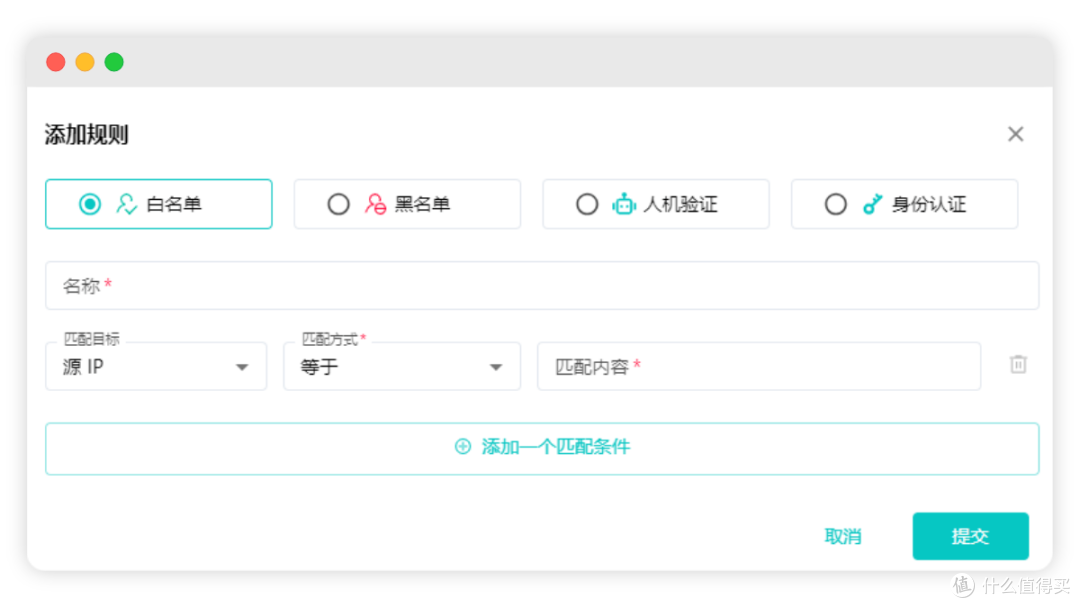Screen dimensions: 1080x608
Task: Click the green macOS zoom button
Action: pos(114,62)
